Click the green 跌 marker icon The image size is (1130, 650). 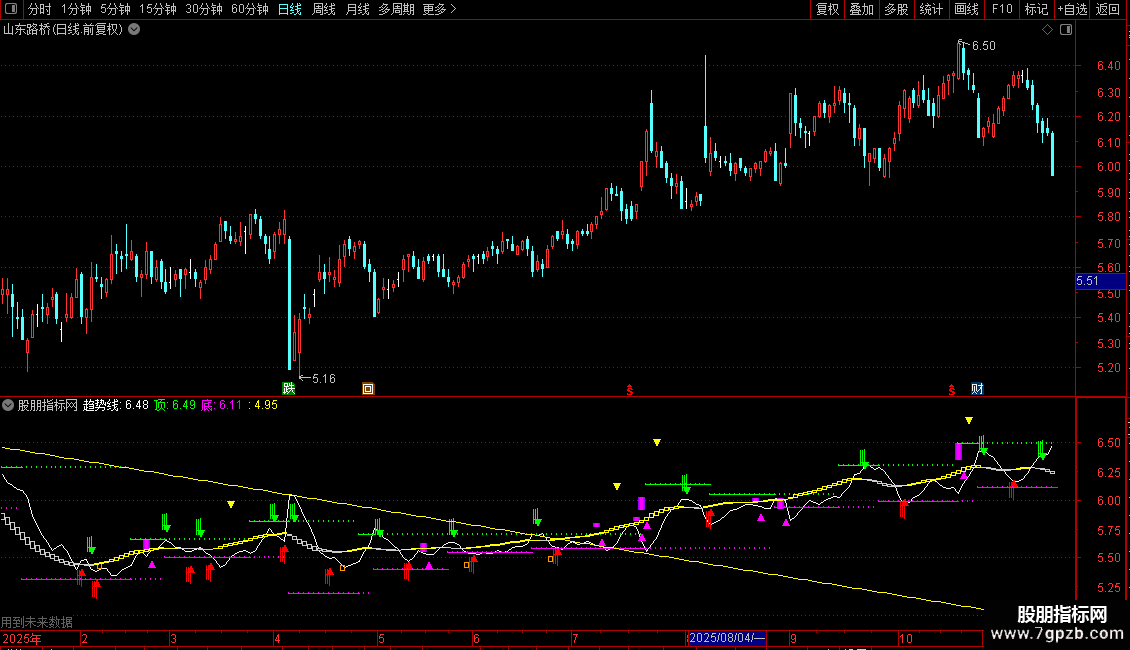tap(289, 388)
